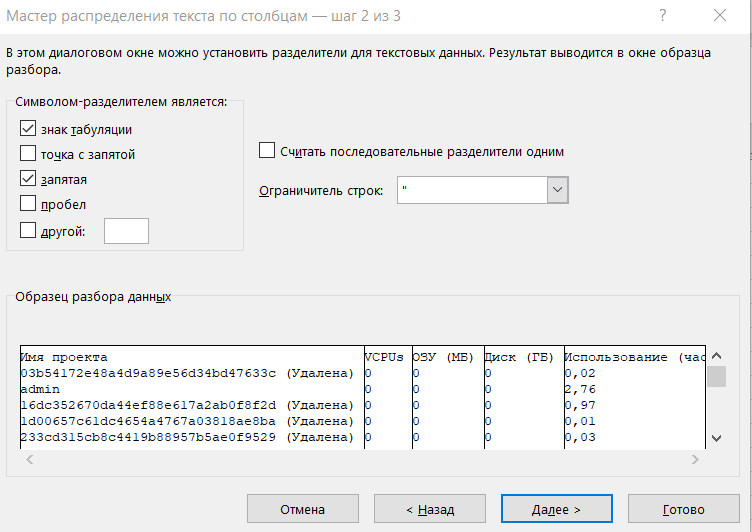Uncheck the 'знак табуляции' delimiter
The image size is (752, 532).
point(28,129)
